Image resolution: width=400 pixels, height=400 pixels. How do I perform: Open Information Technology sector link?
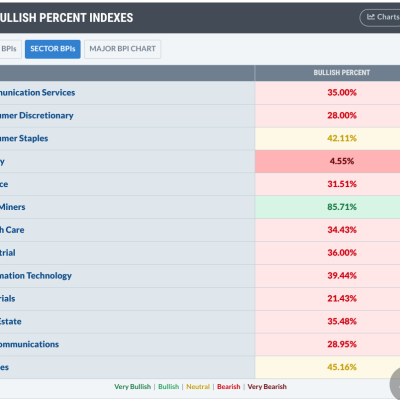36,276
